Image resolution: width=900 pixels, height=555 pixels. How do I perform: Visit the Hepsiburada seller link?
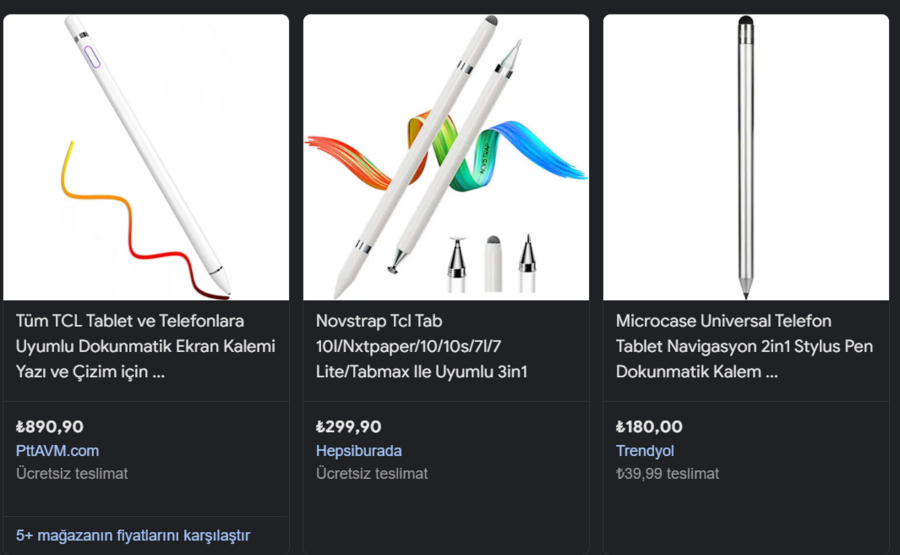[358, 450]
